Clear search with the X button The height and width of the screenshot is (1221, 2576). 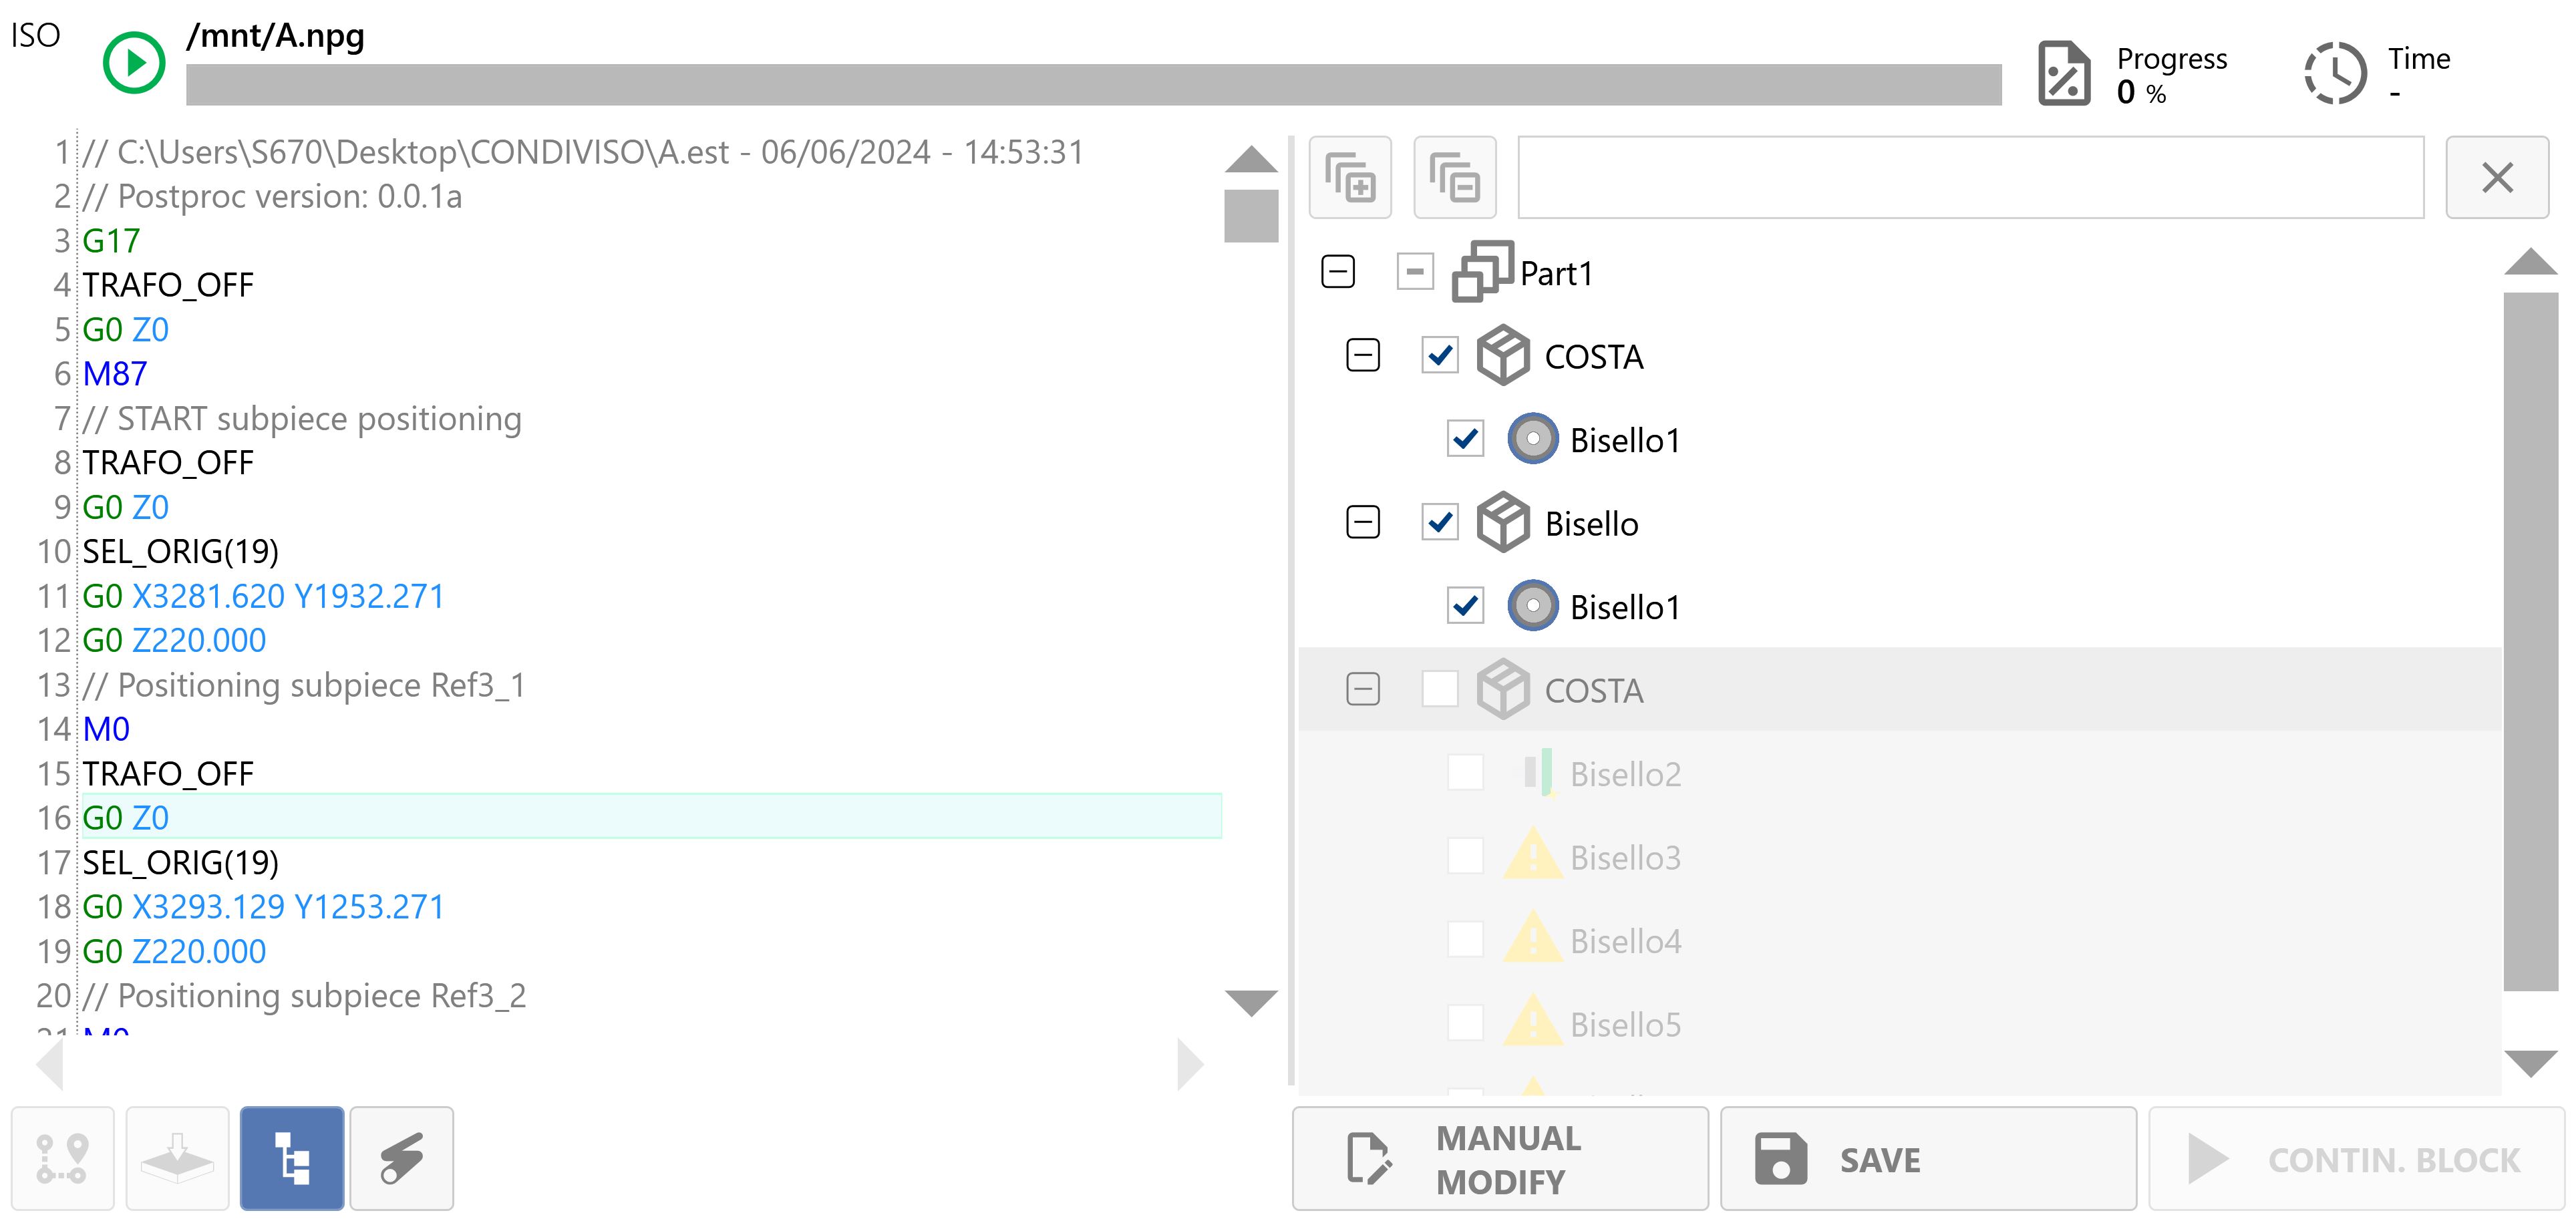pos(2497,178)
